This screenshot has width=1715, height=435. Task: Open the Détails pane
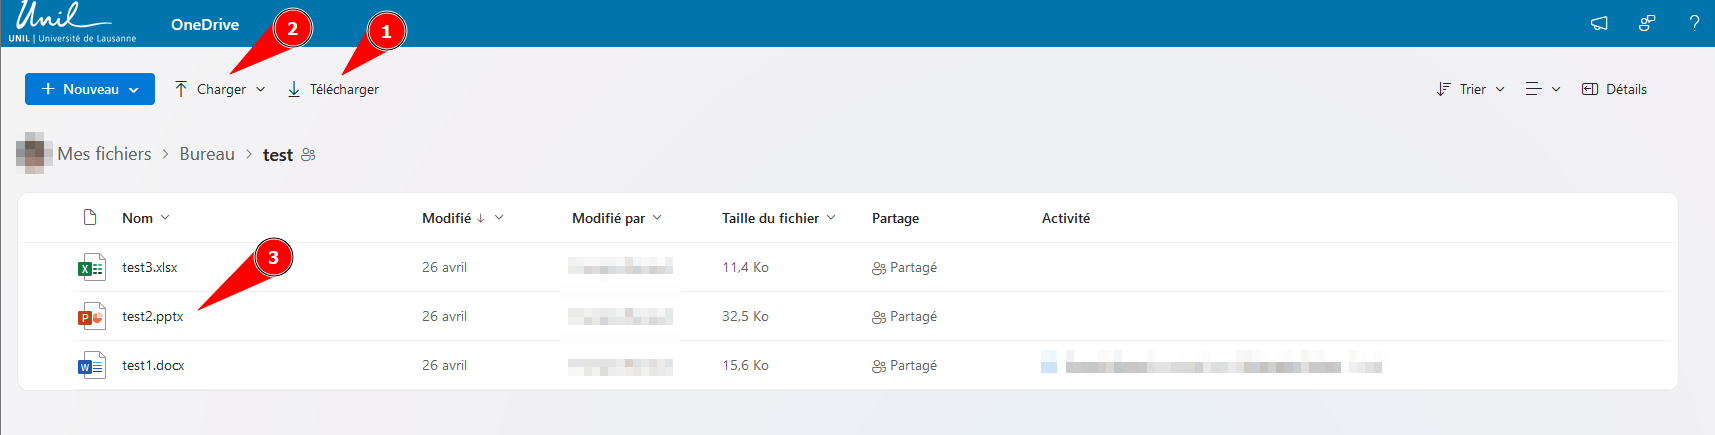coord(1614,89)
